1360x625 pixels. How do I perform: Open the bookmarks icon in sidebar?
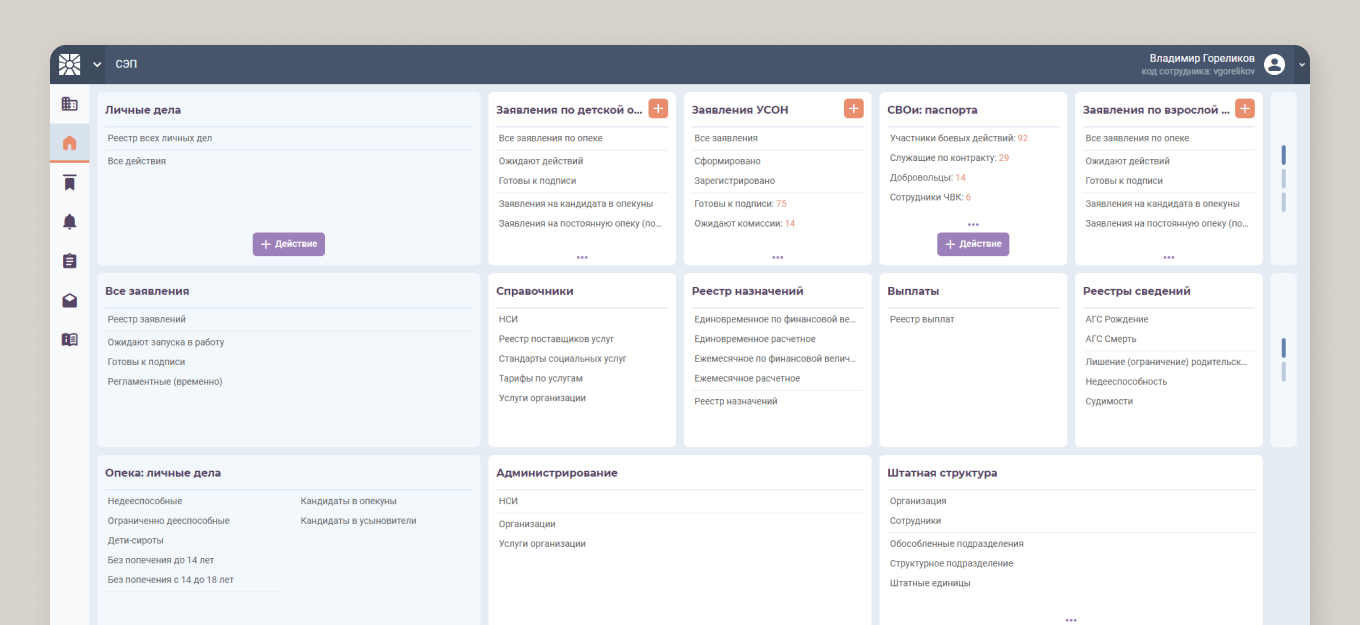point(69,182)
